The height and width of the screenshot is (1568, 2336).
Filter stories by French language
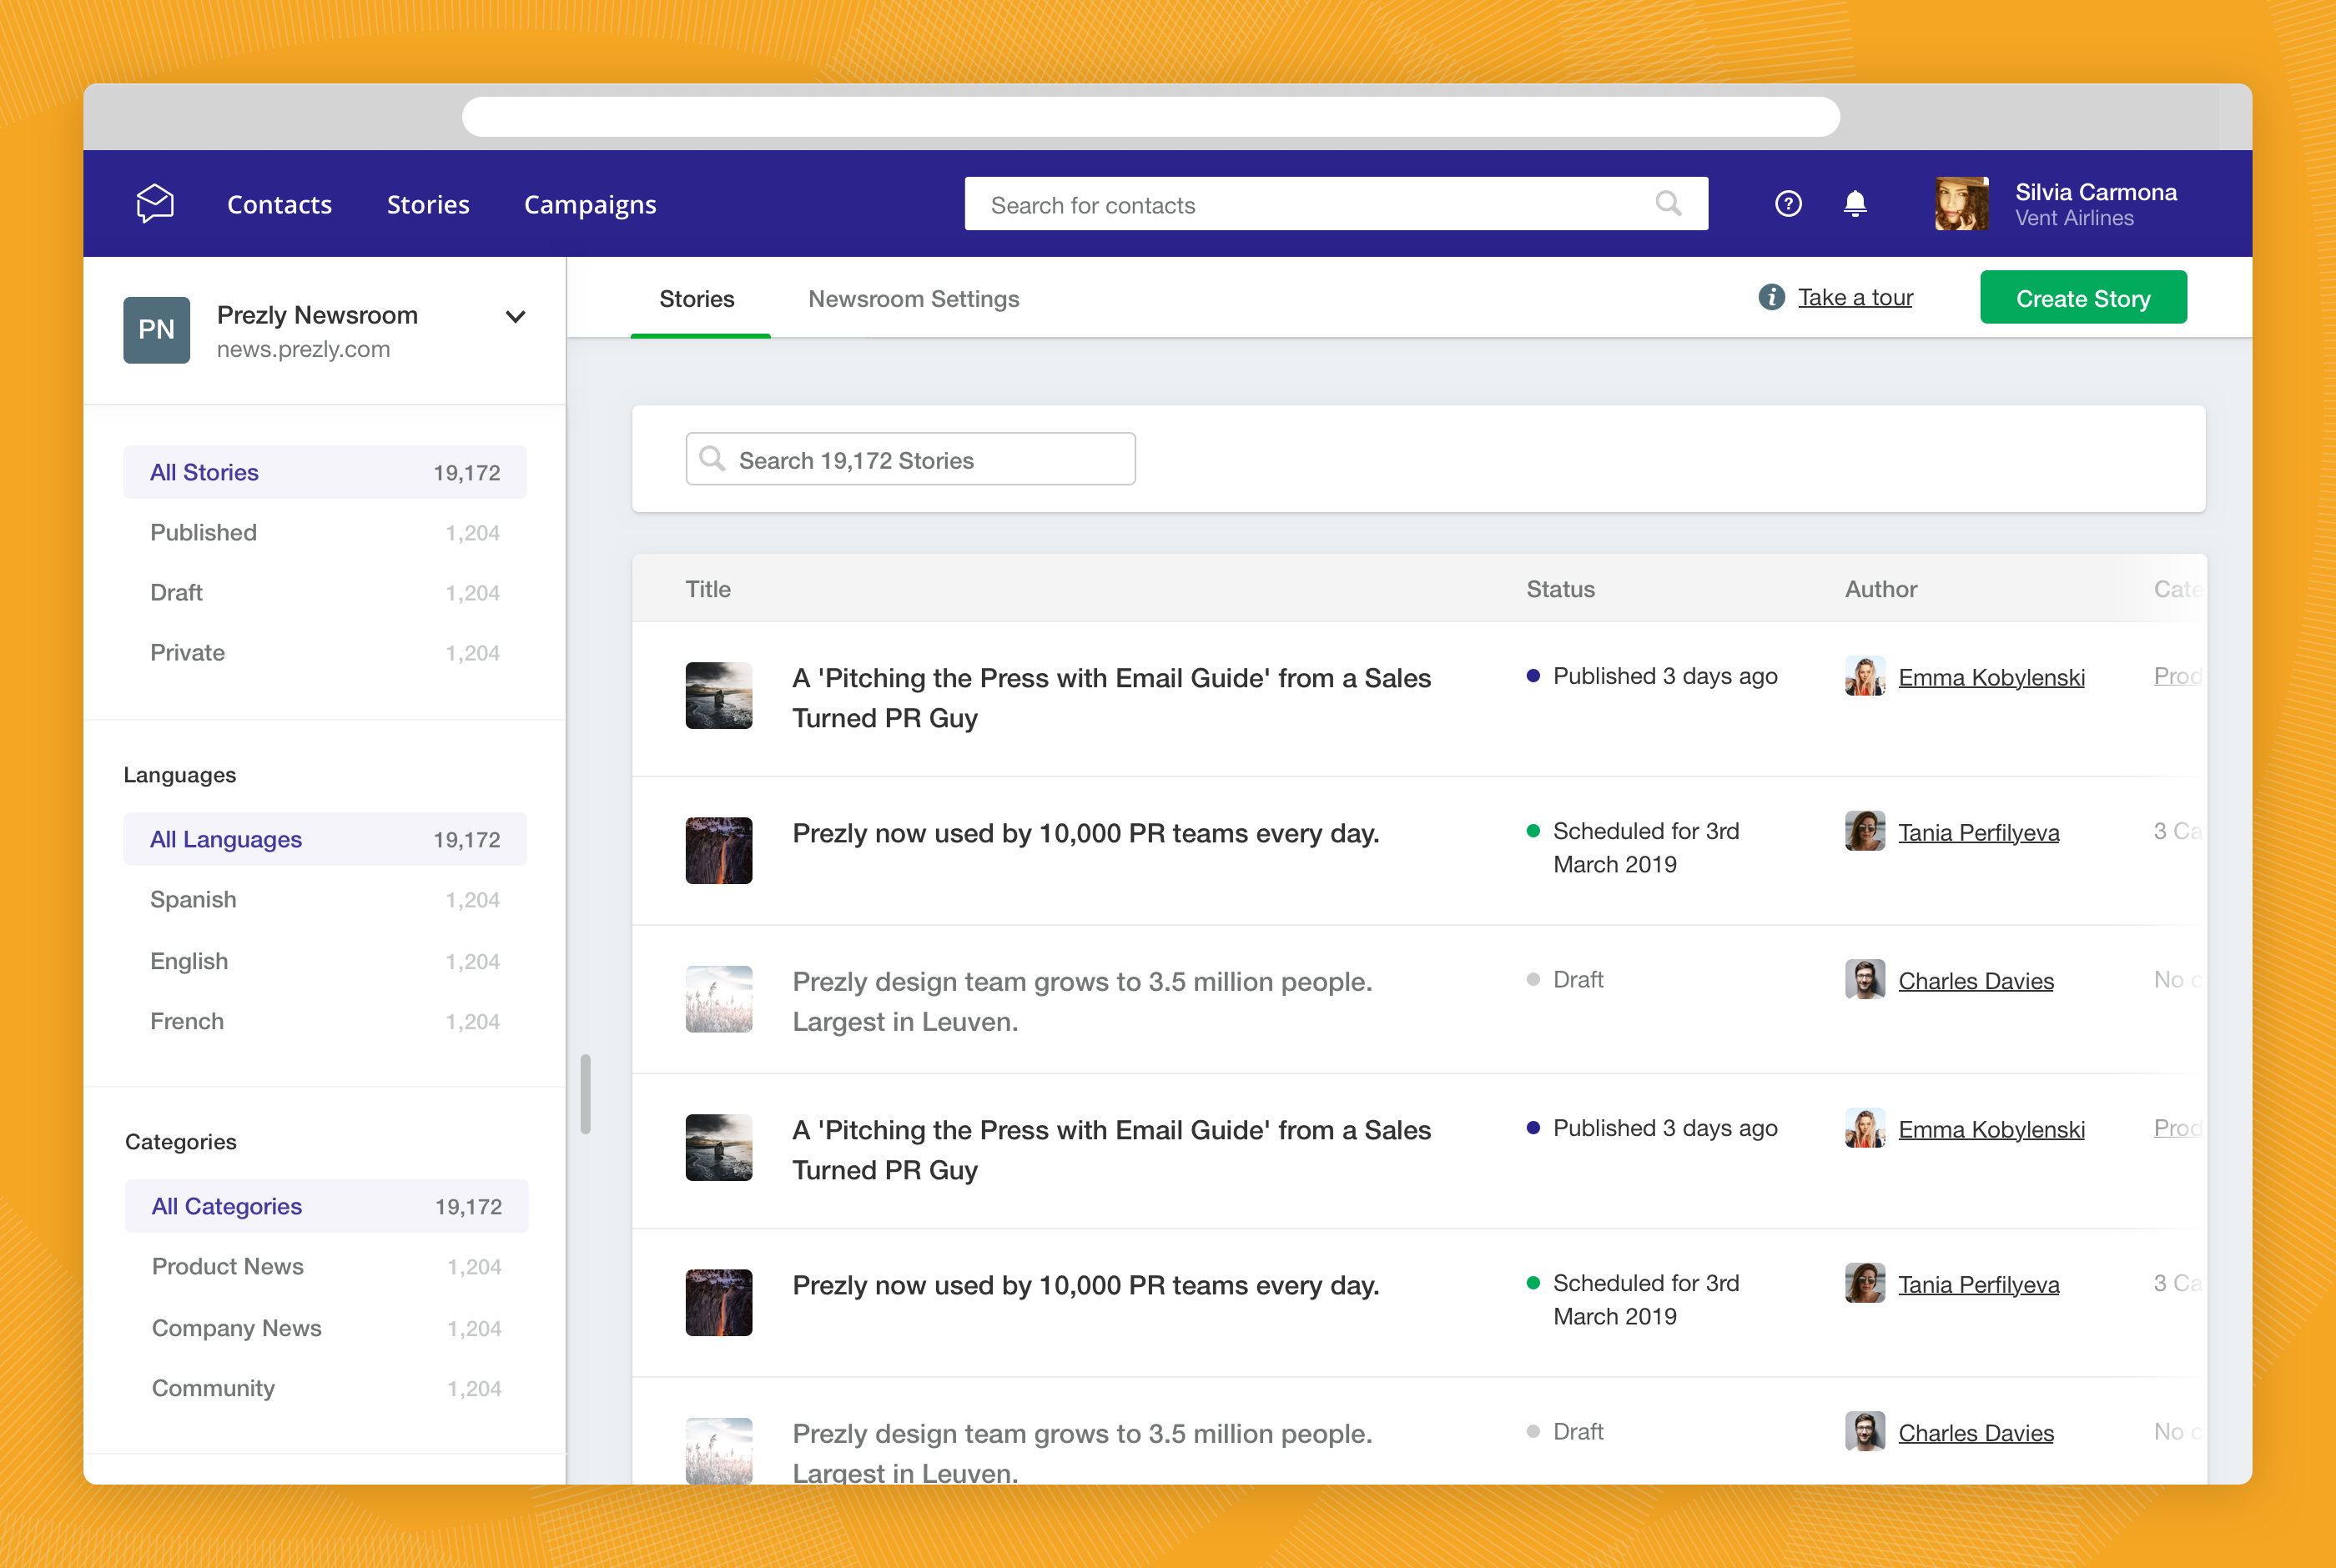click(x=325, y=1021)
